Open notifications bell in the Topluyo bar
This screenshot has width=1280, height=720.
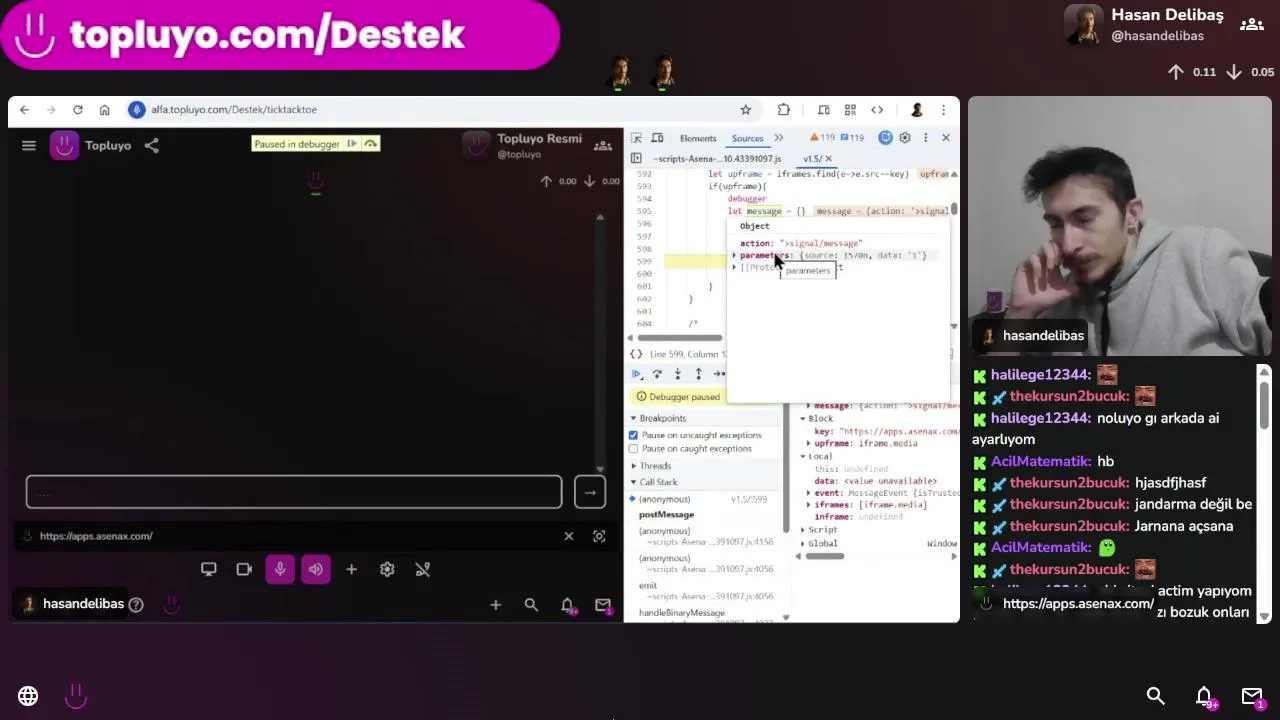pyautogui.click(x=567, y=605)
